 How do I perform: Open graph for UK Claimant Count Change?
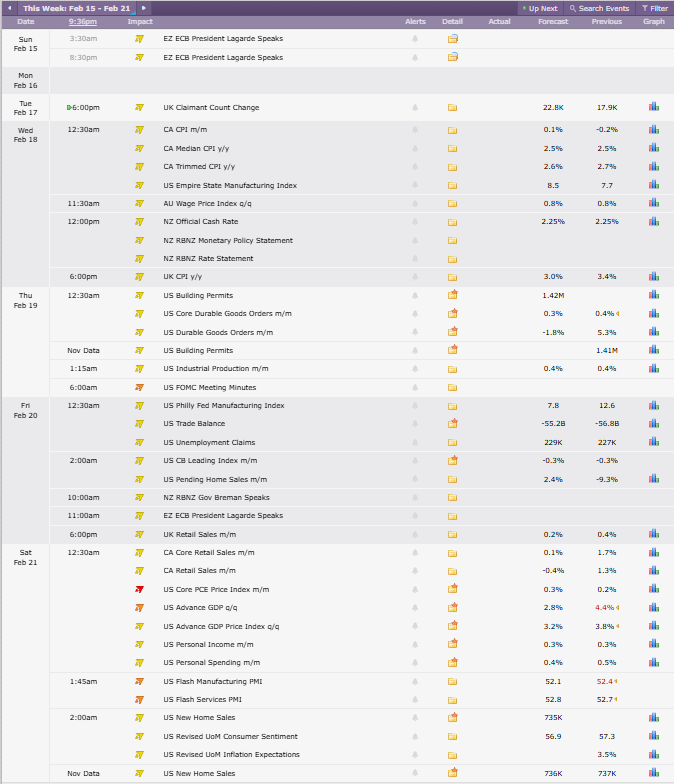(x=654, y=107)
